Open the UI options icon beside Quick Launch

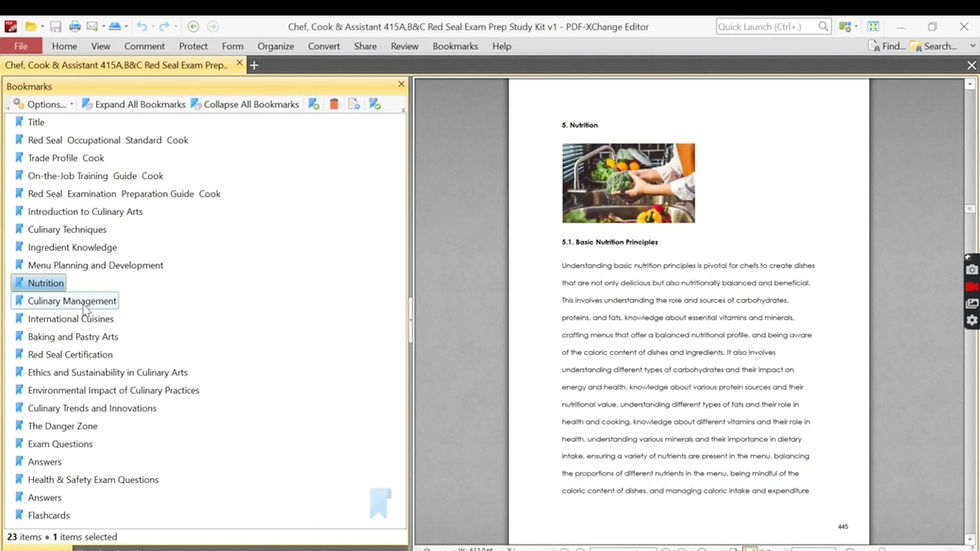[845, 26]
